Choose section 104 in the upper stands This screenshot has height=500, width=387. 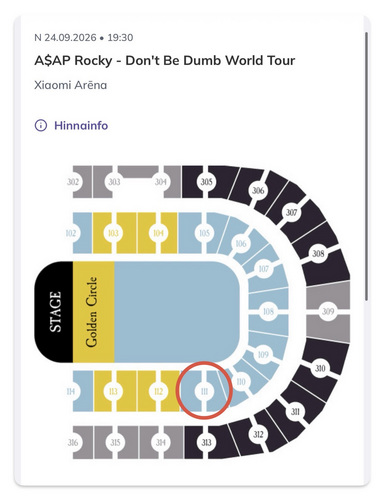(x=158, y=233)
